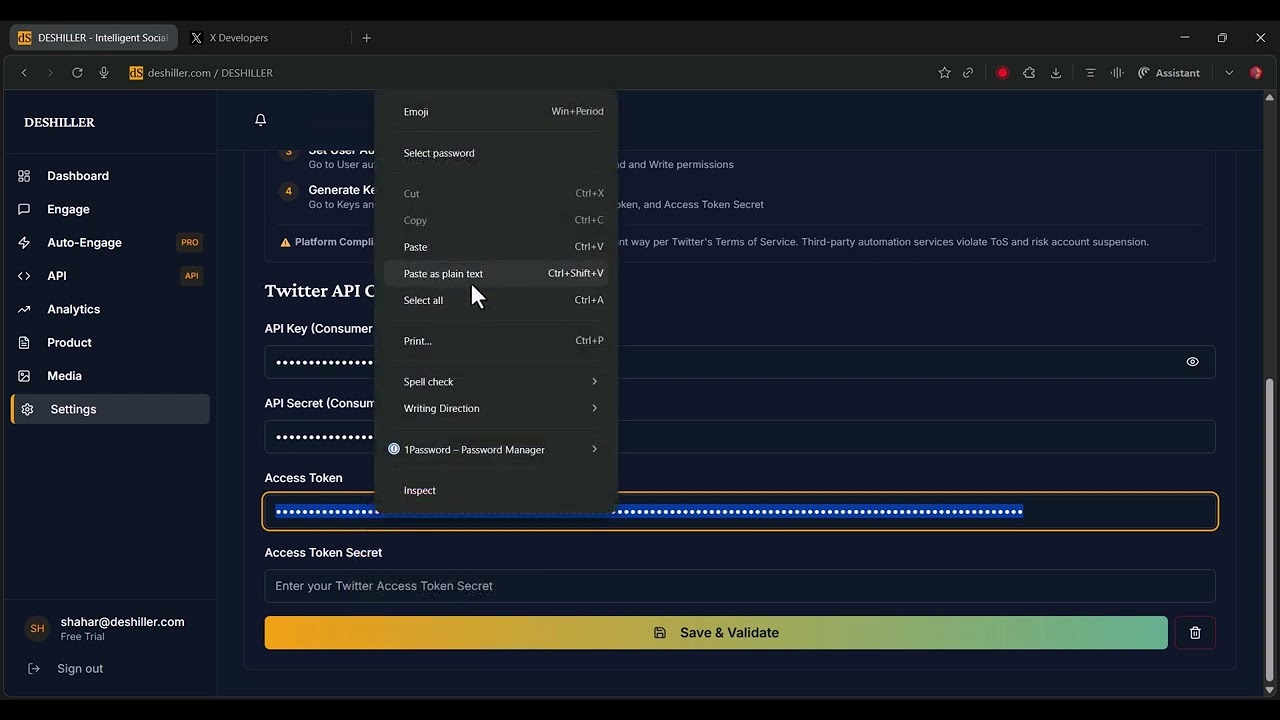Click the PRO badge next to Auto-Engage
This screenshot has height=720, width=1280.
(190, 243)
